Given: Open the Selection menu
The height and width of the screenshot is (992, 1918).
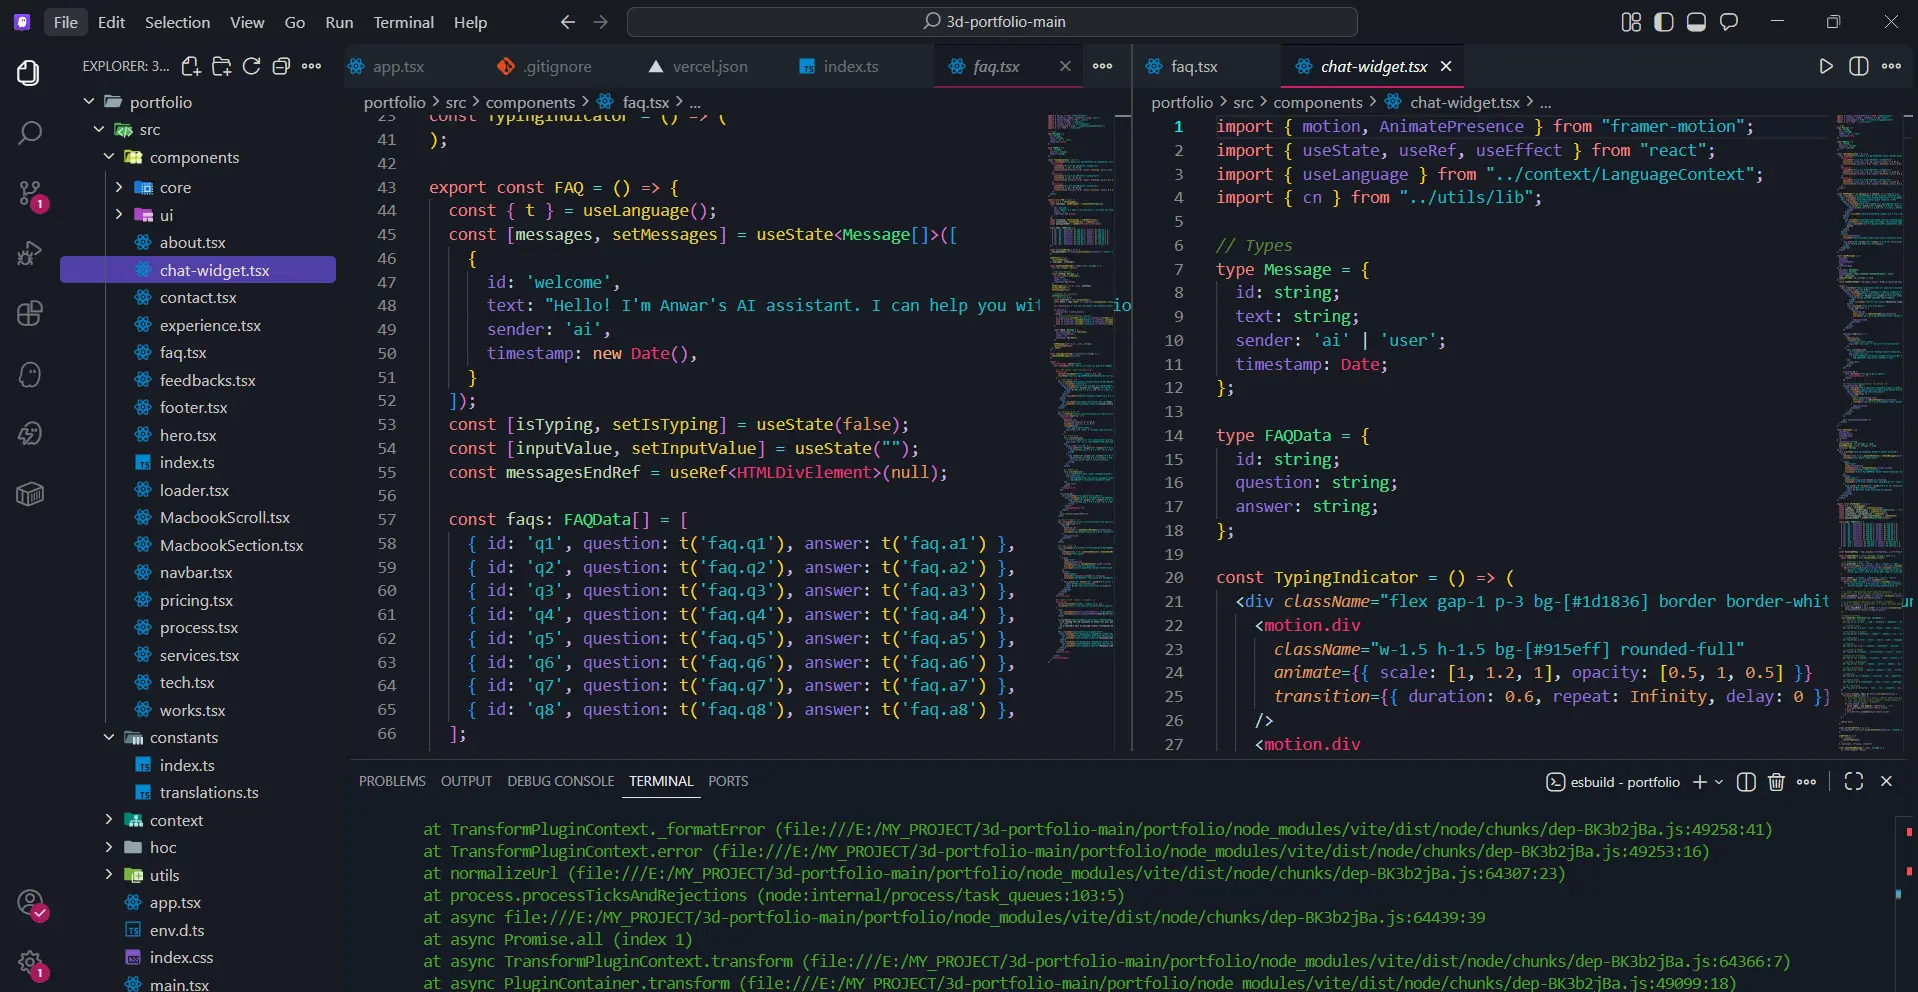Looking at the screenshot, I should coord(177,22).
